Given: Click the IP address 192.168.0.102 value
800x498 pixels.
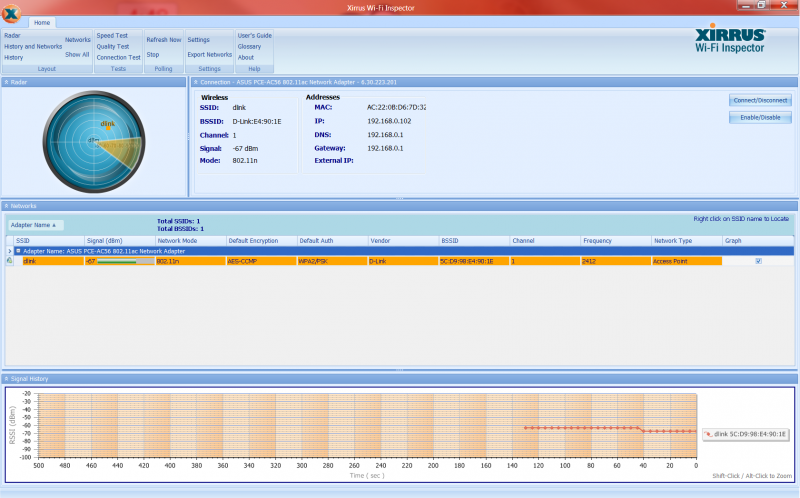Looking at the screenshot, I should pyautogui.click(x=389, y=121).
